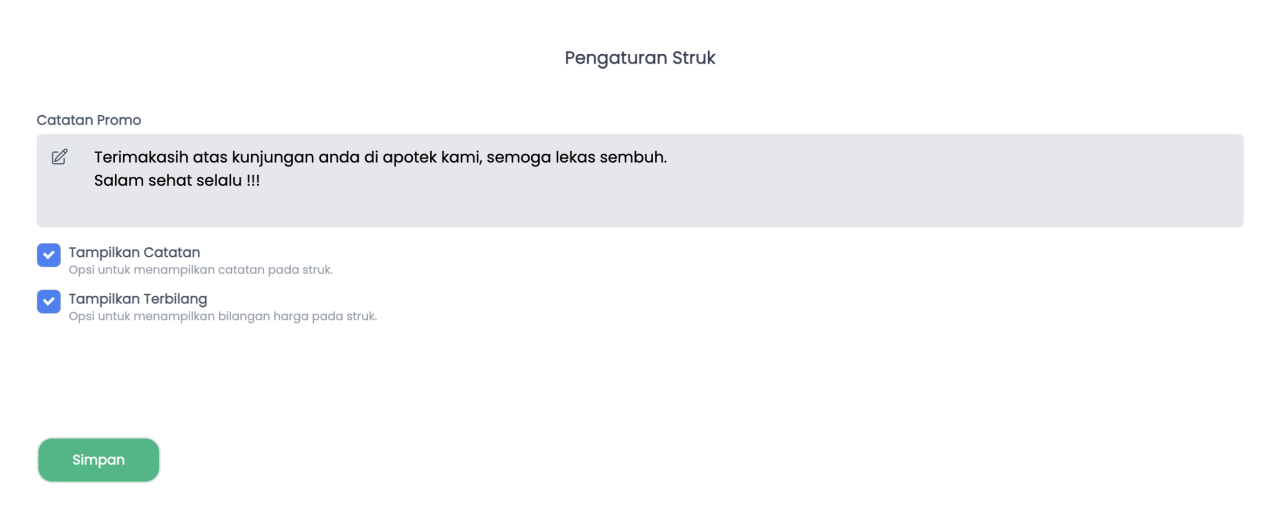1280x513 pixels.
Task: Uncheck the Tampilkan Catatan checkbox
Action: tap(49, 255)
